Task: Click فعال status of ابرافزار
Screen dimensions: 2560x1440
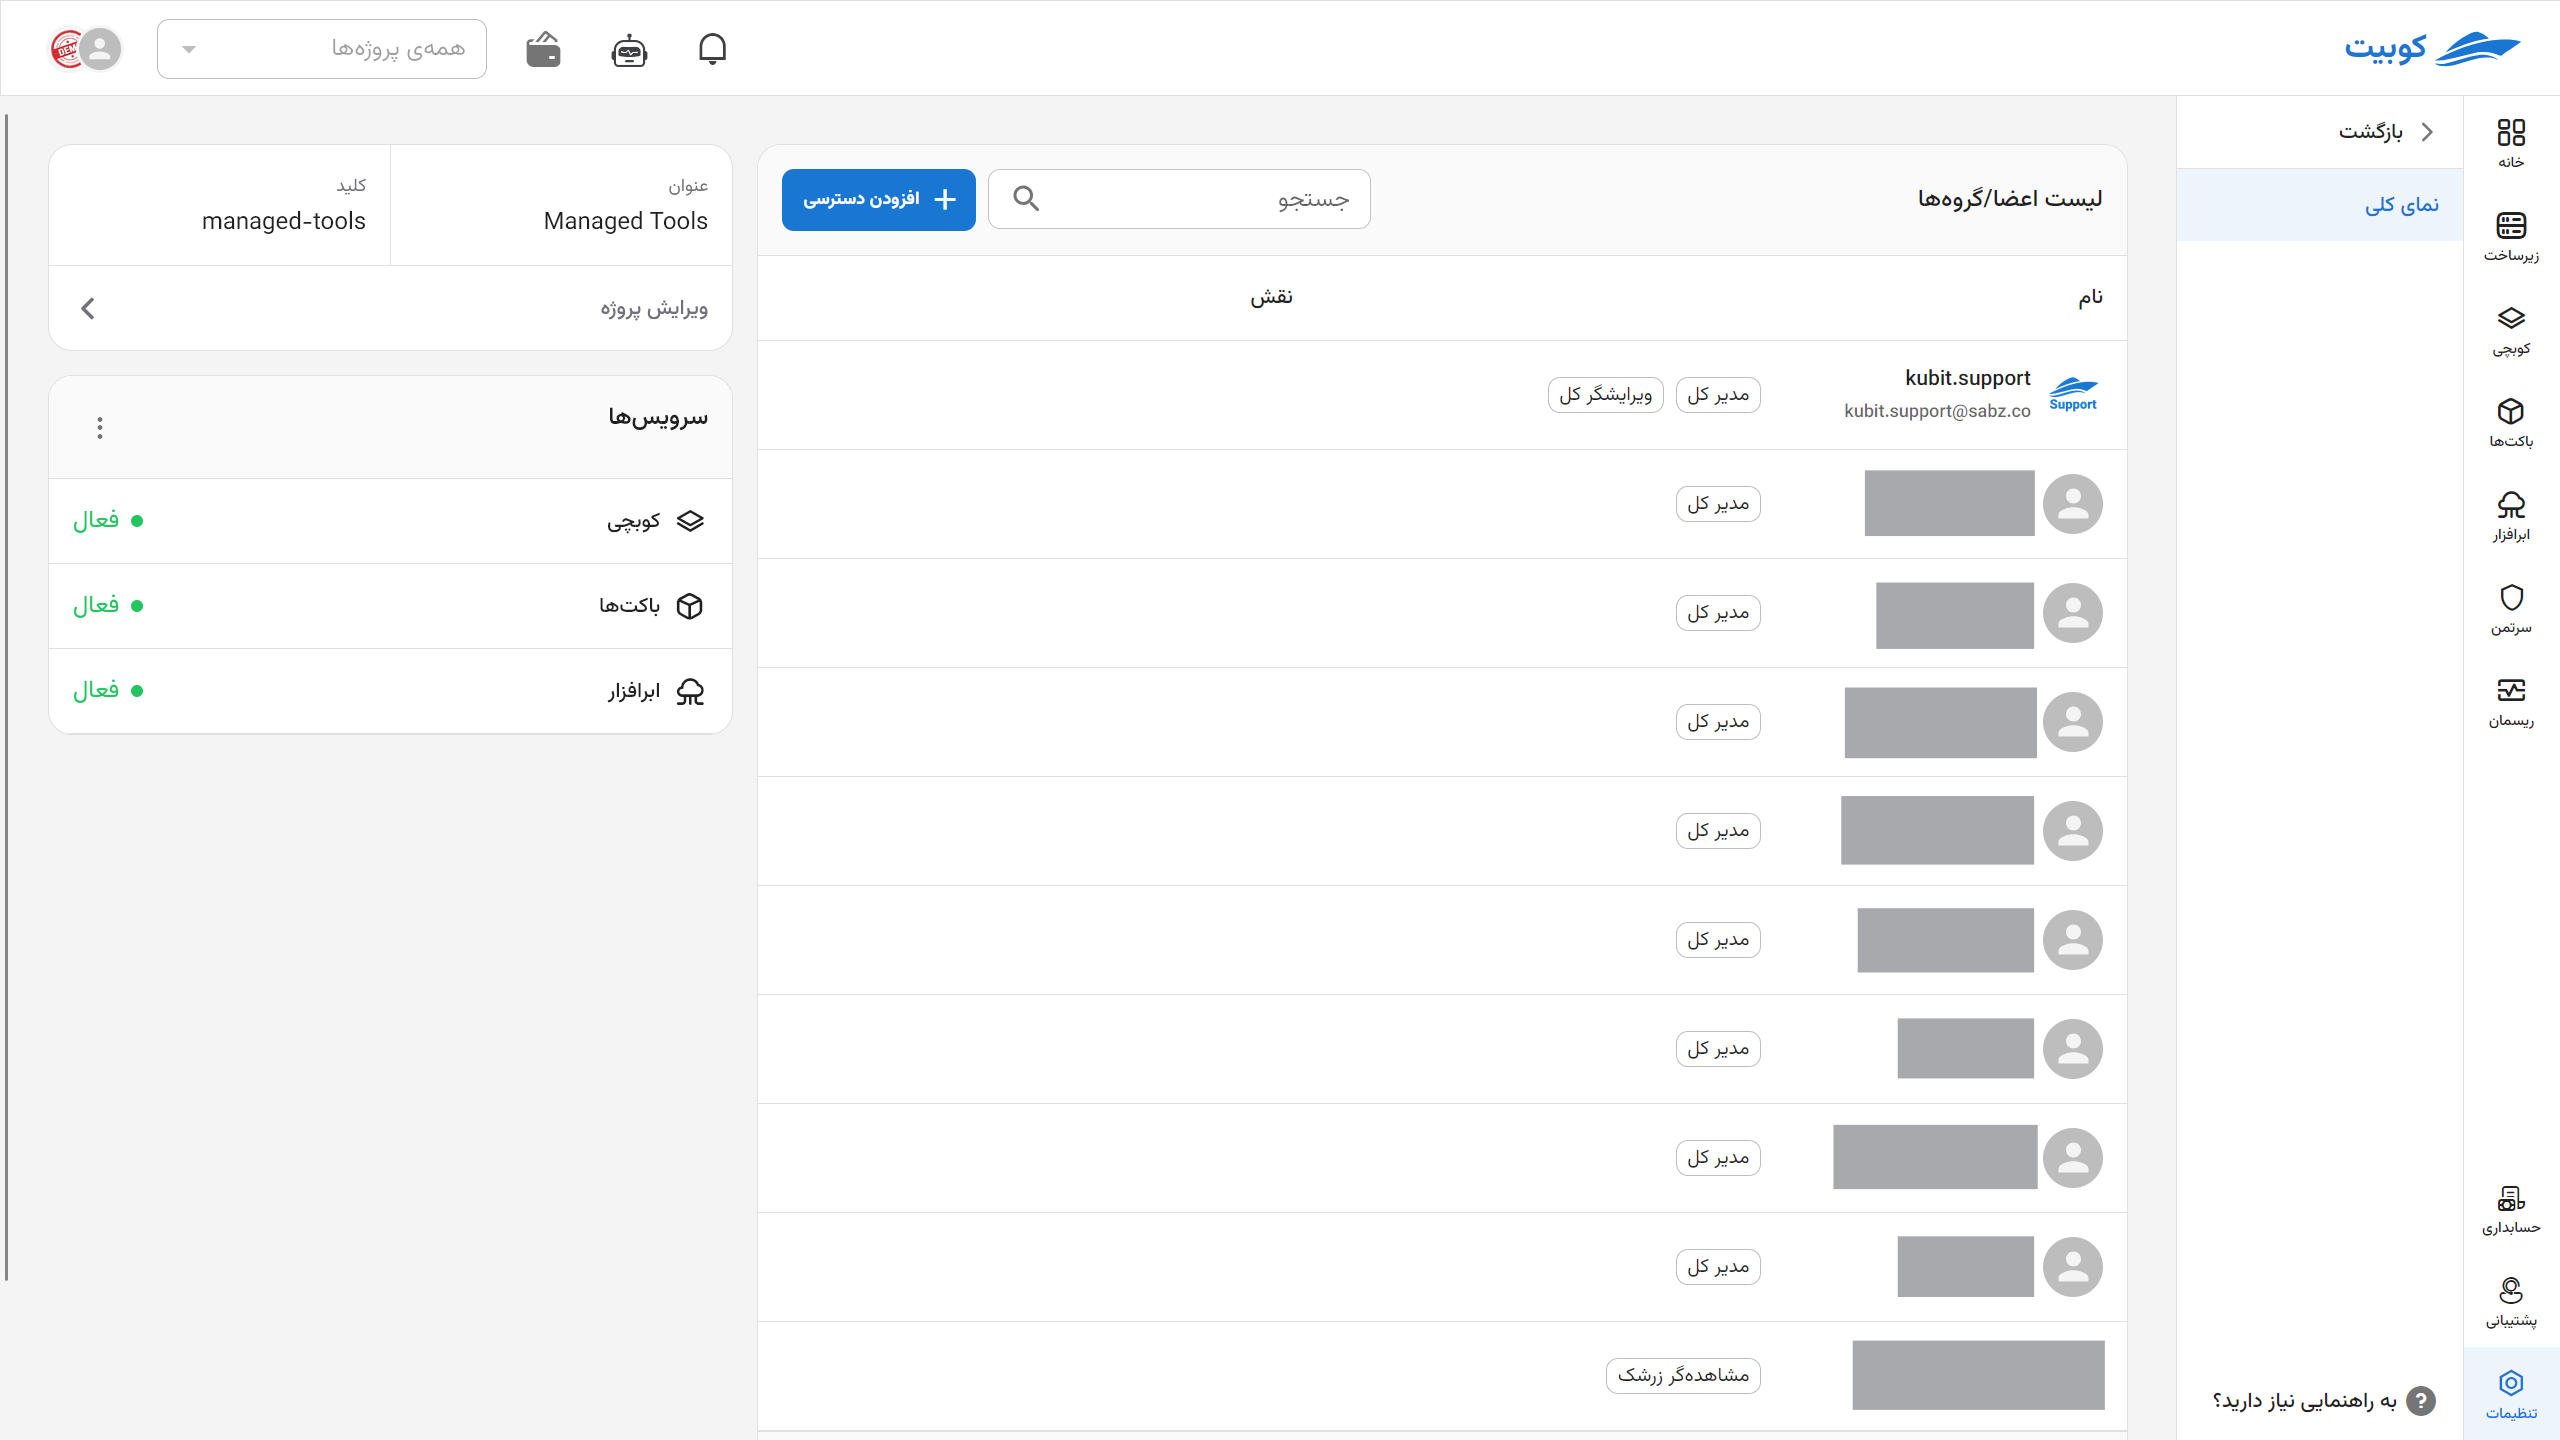Action: [x=107, y=690]
